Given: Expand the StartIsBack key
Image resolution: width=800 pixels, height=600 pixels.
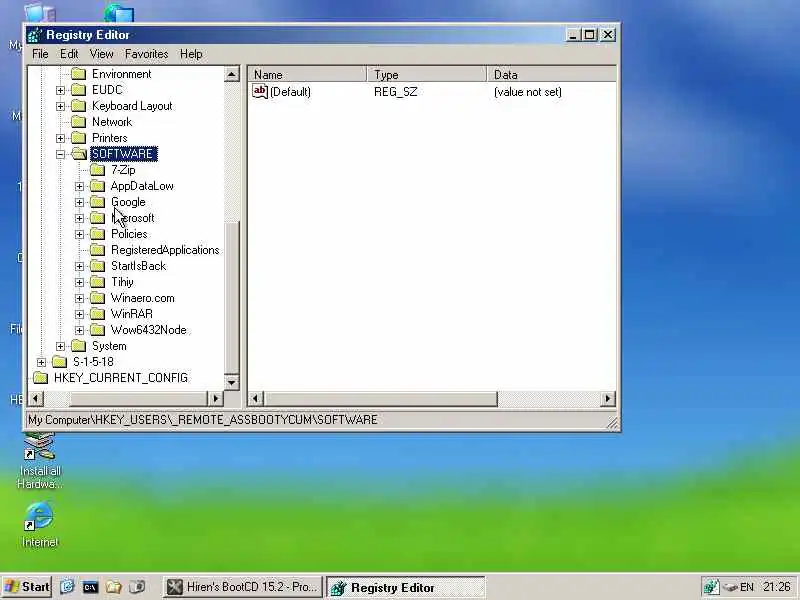Looking at the screenshot, I should [79, 266].
